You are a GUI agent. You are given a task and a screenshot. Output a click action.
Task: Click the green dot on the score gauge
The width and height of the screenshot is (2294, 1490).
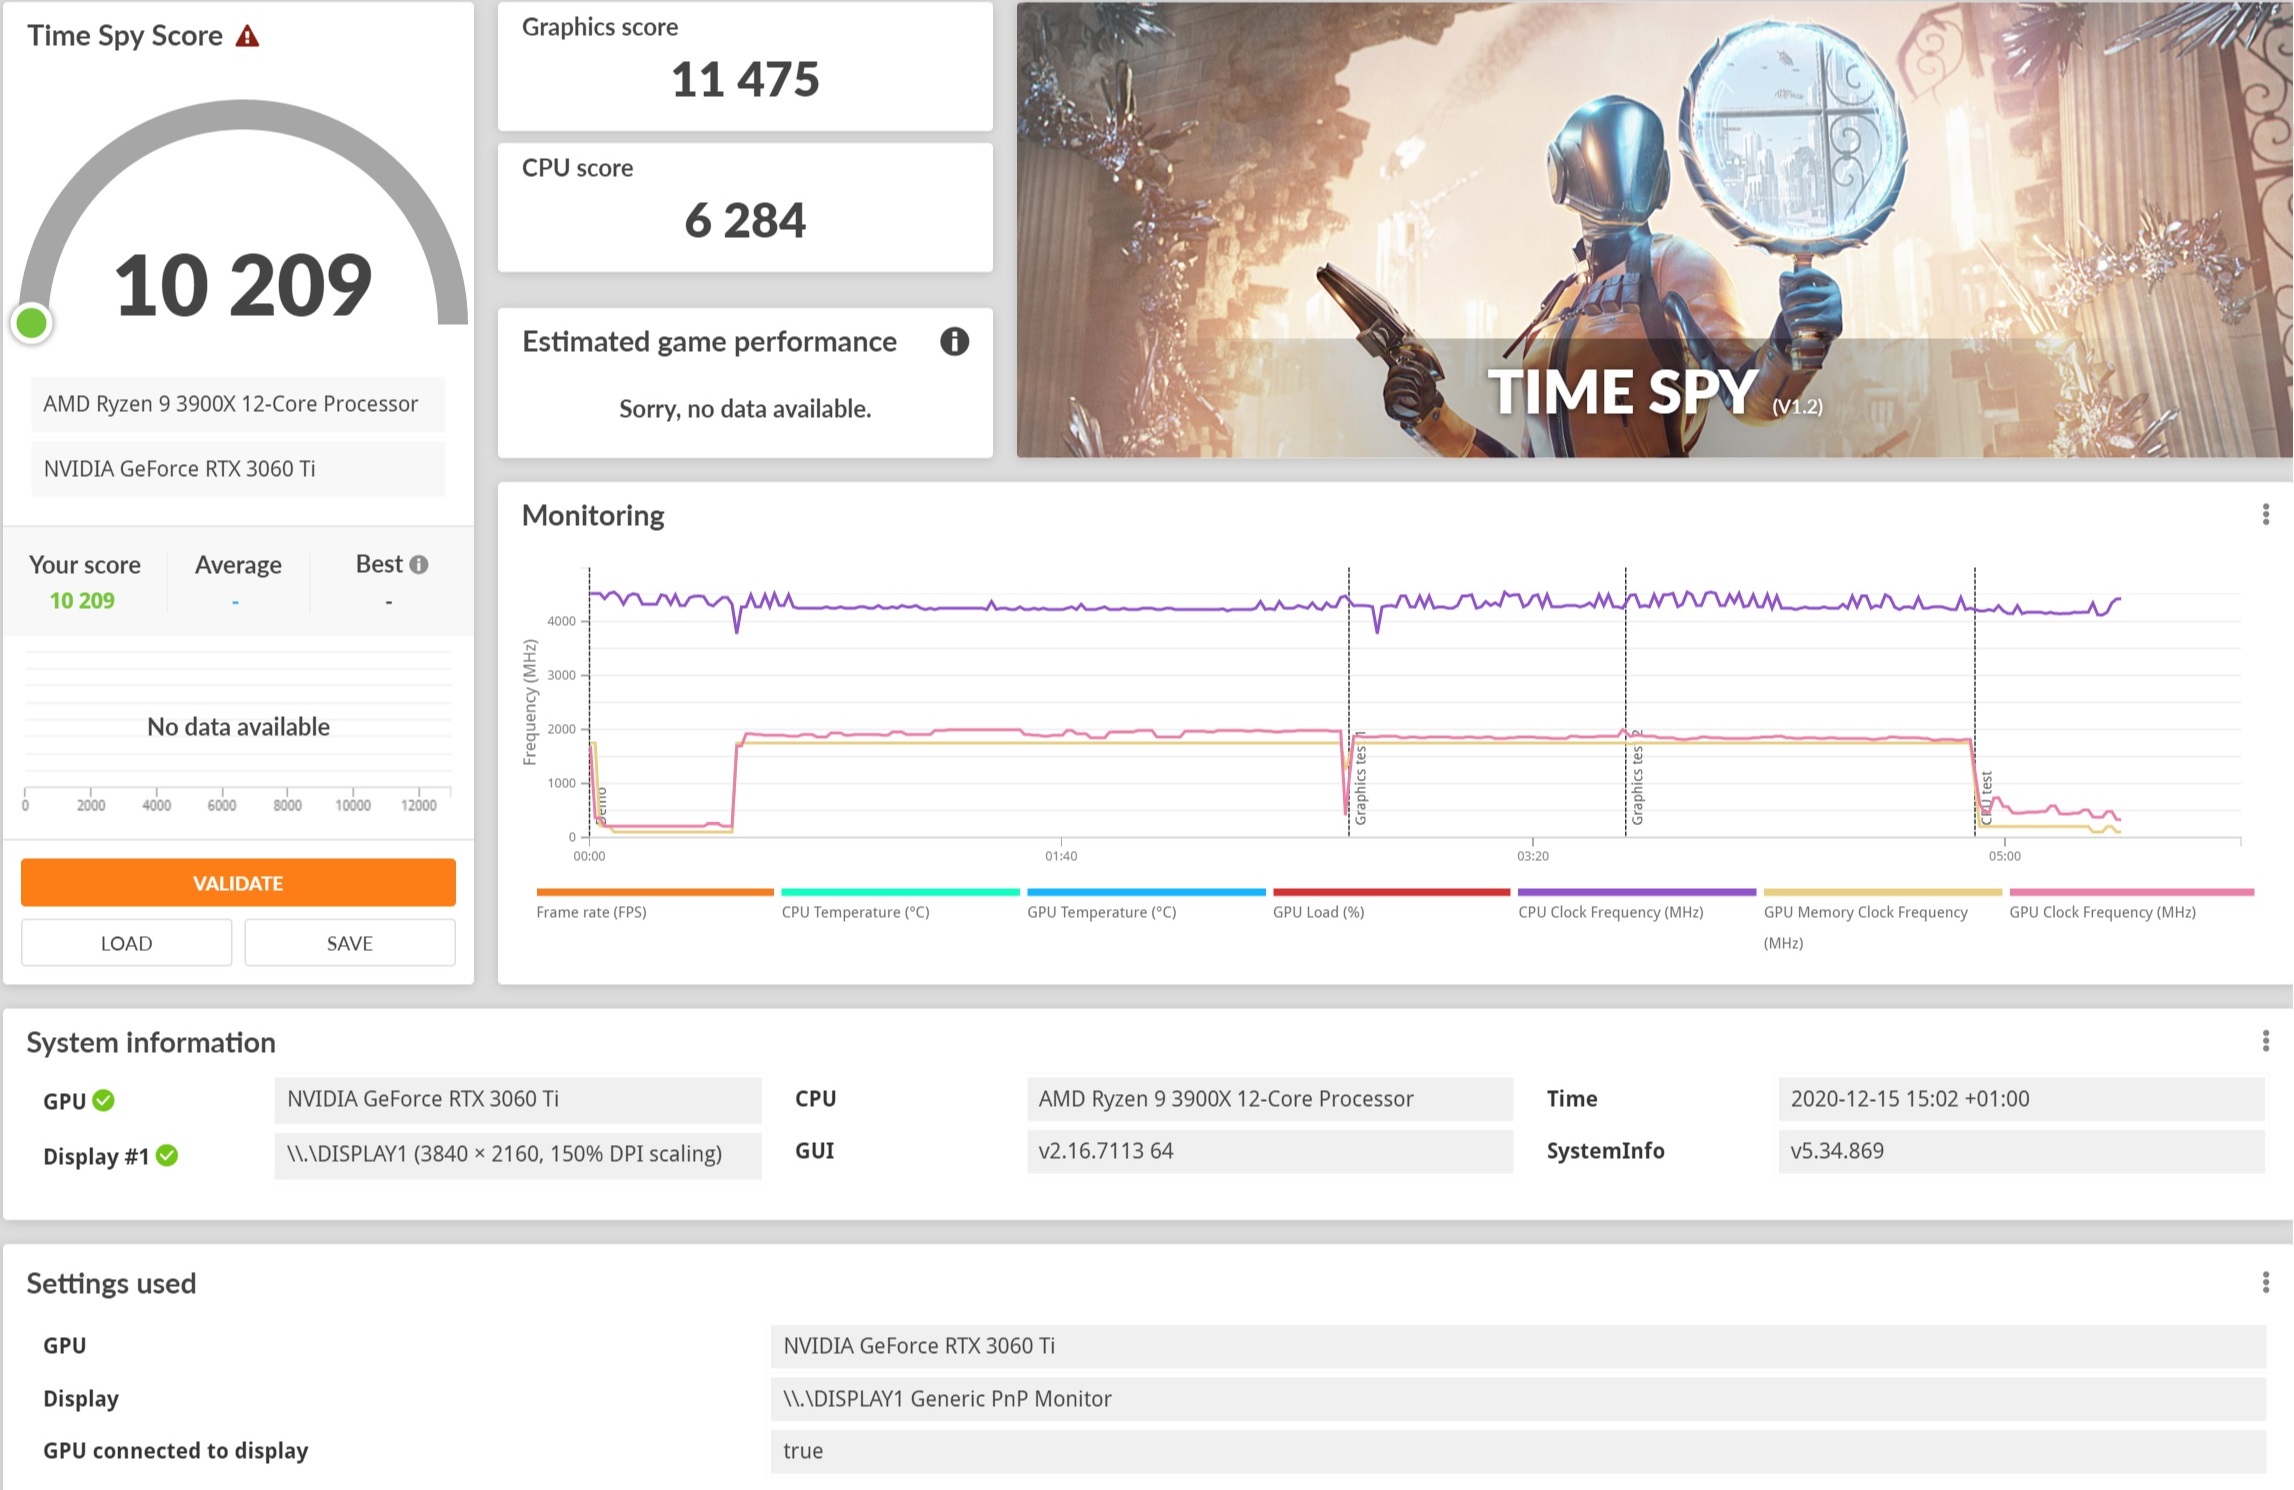(x=32, y=323)
